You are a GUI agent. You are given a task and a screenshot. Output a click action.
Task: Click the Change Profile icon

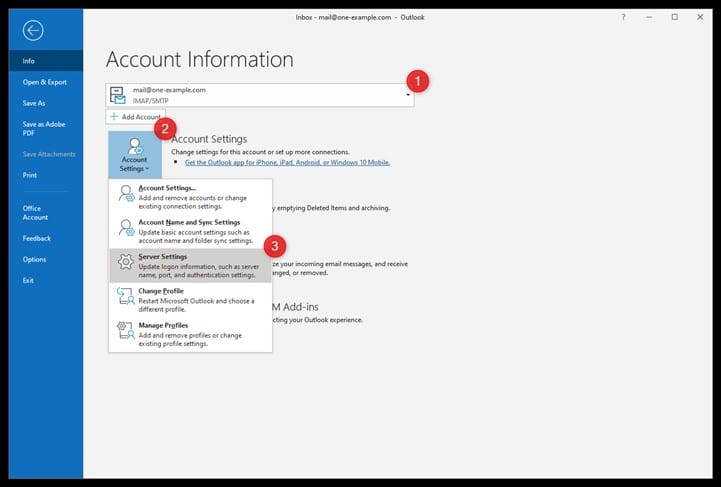[x=125, y=296]
